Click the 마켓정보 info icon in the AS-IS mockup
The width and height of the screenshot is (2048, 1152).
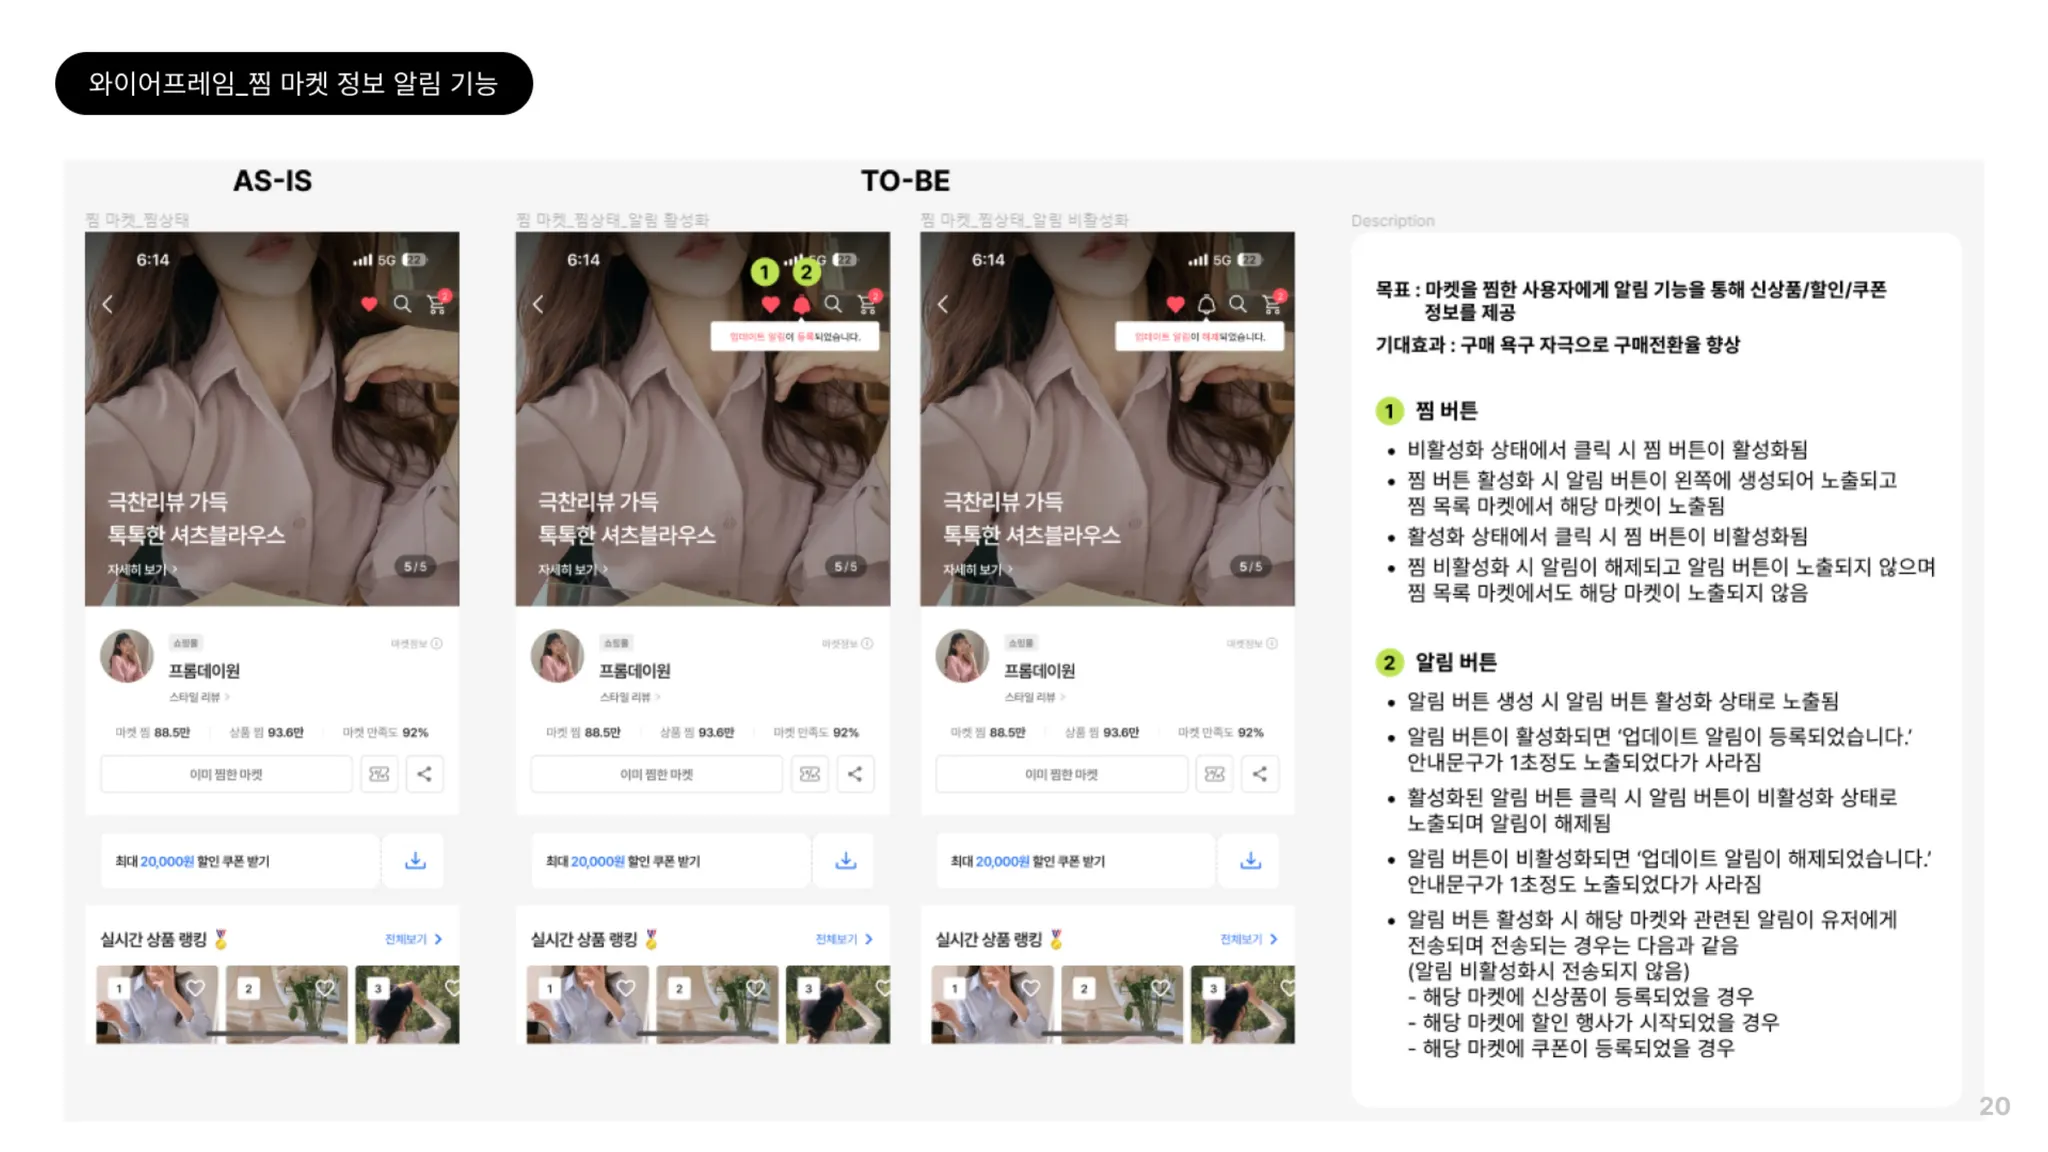436,644
